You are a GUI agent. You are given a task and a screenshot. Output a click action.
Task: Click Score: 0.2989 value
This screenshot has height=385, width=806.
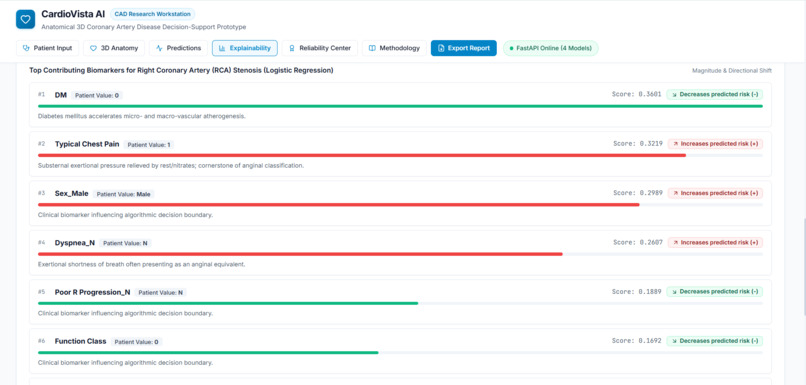pyautogui.click(x=638, y=193)
